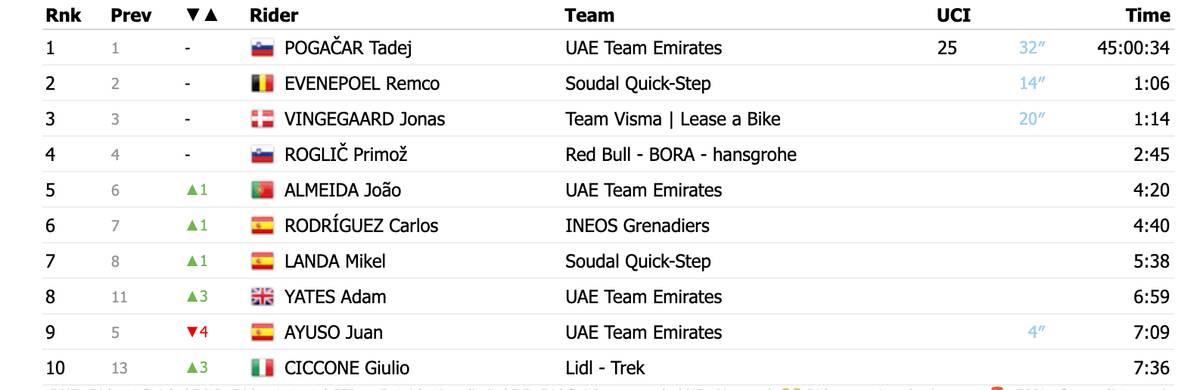
Task: Click the red down arrow for AYUSO Juan
Action: tap(192, 332)
